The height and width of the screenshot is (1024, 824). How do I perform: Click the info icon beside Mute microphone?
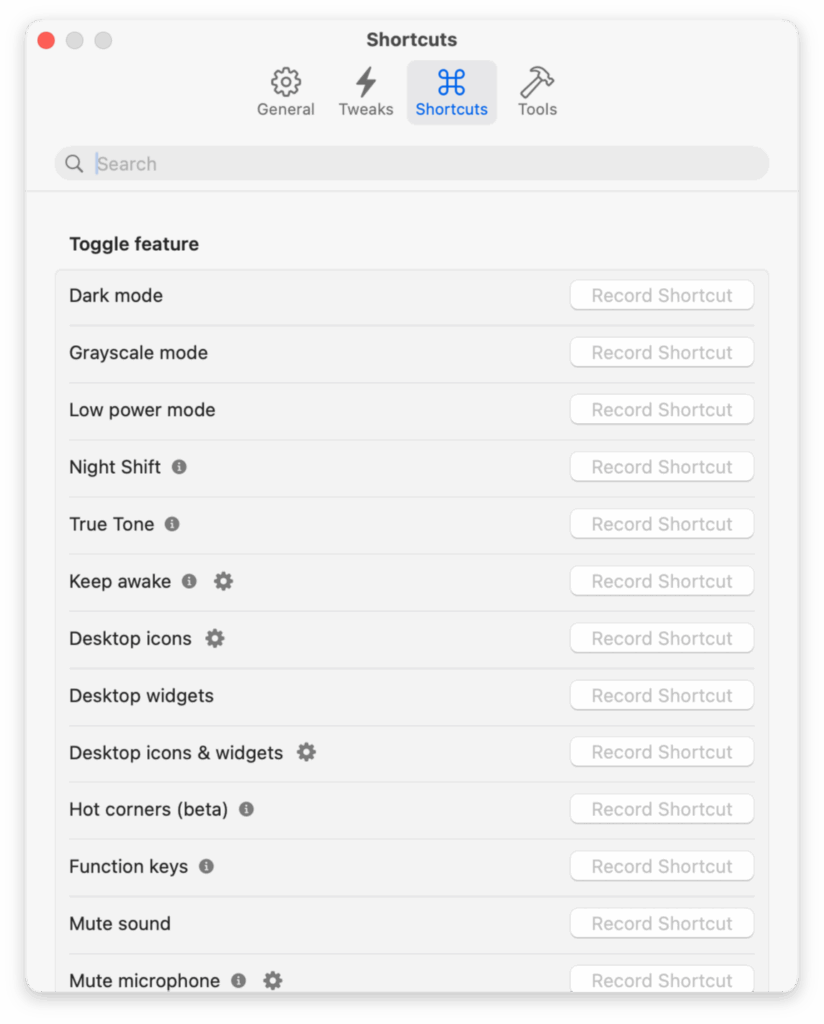(238, 981)
